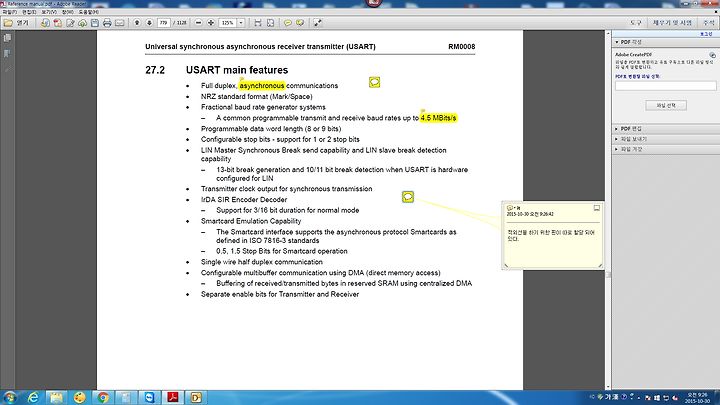Open the Windows Start menu

click(10, 397)
